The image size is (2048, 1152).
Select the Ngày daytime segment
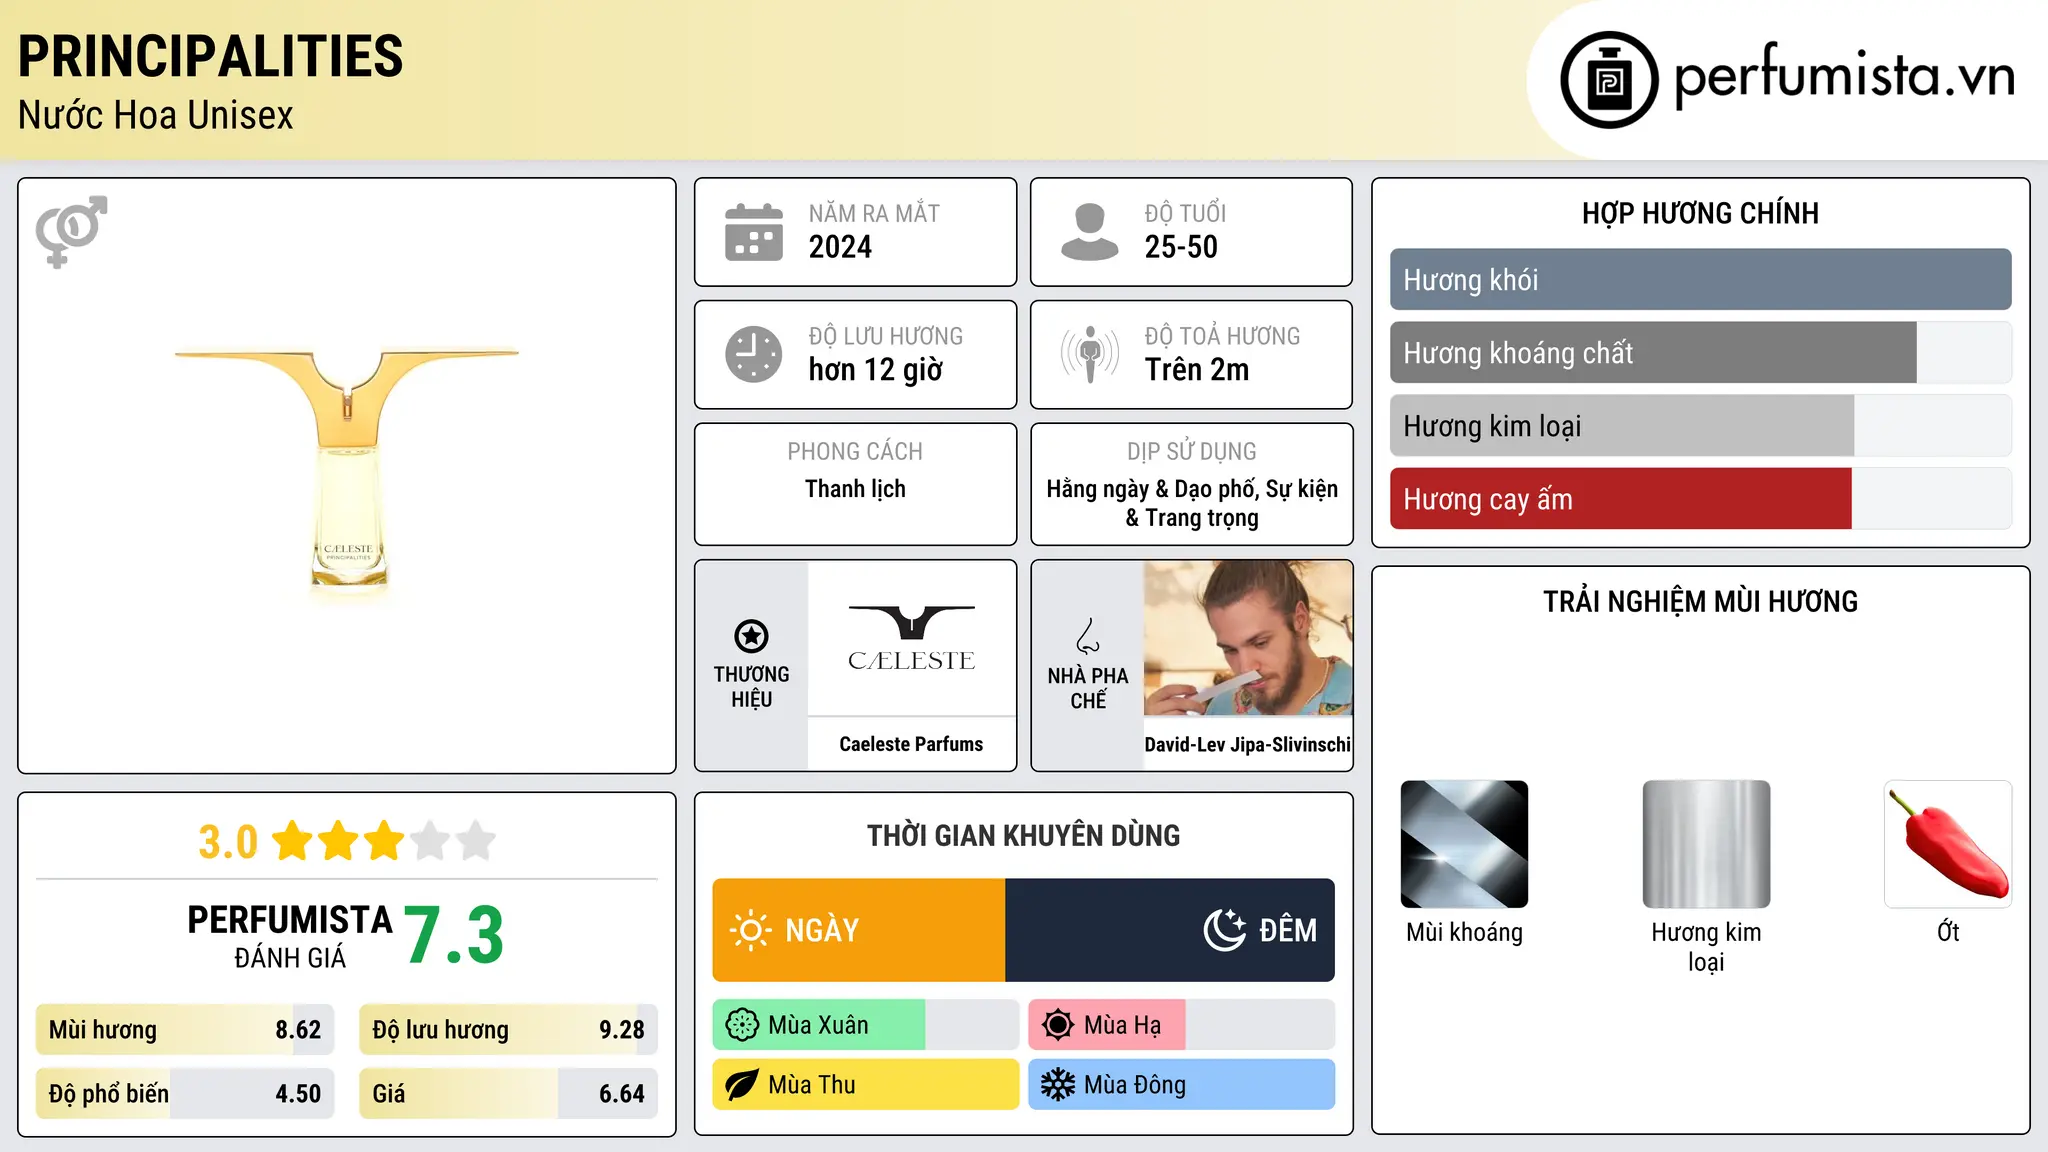(x=859, y=930)
